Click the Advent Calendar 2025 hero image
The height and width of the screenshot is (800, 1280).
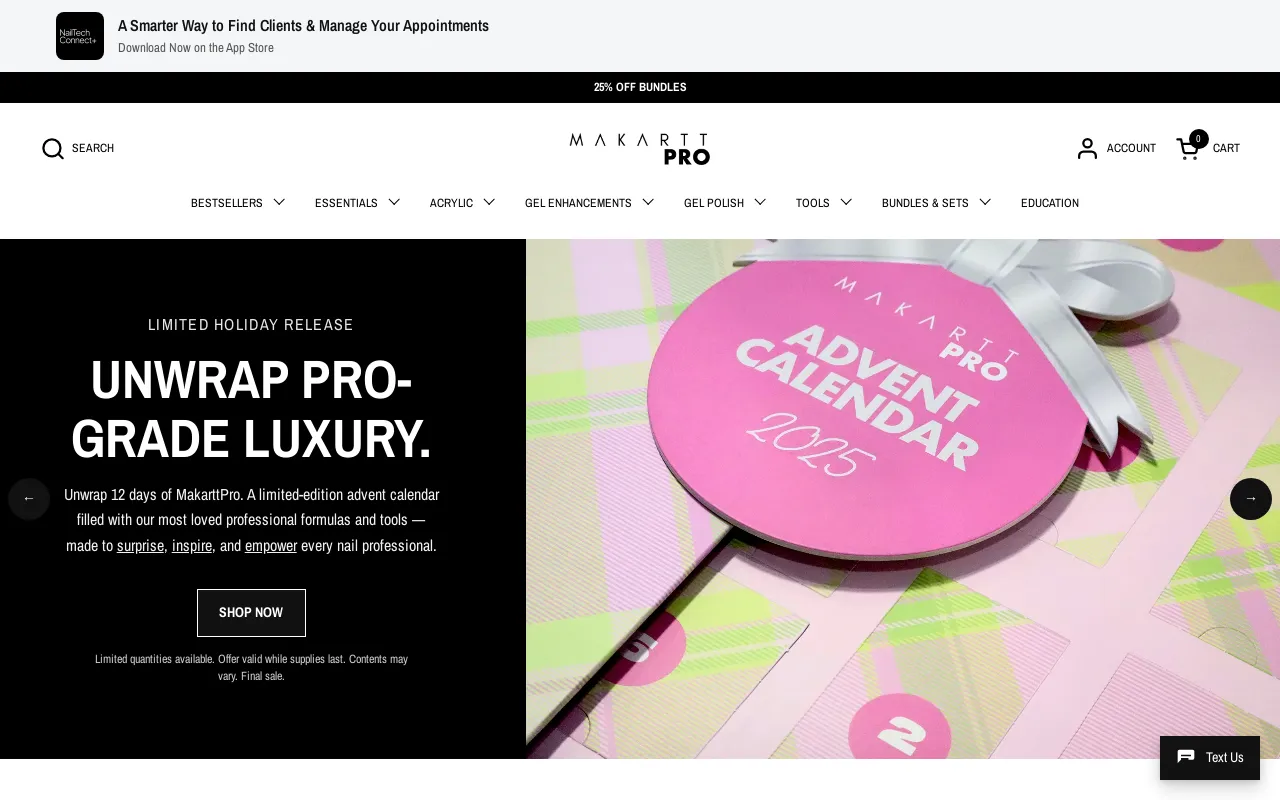pos(903,499)
